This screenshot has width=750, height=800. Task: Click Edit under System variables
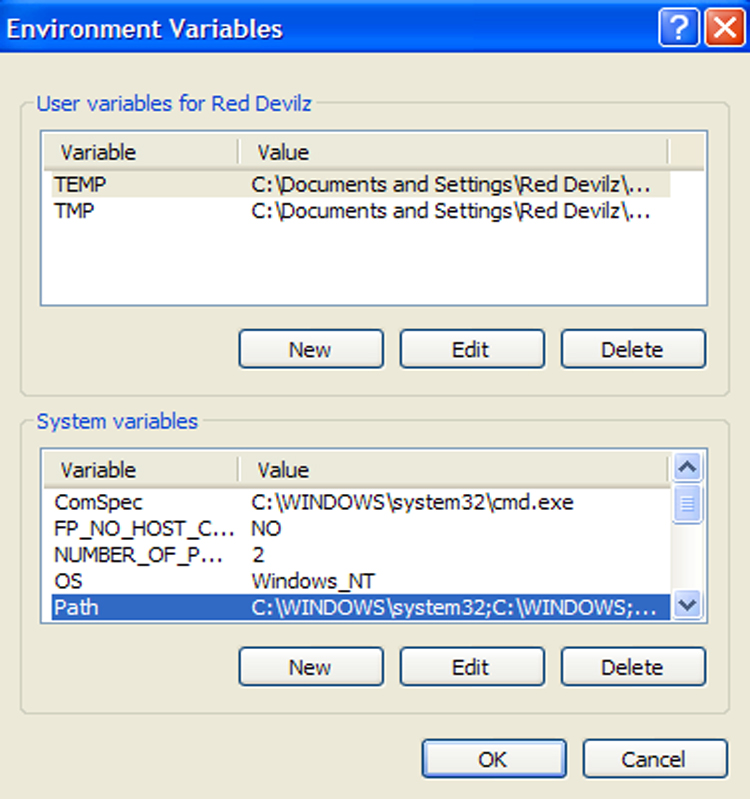[x=472, y=667]
